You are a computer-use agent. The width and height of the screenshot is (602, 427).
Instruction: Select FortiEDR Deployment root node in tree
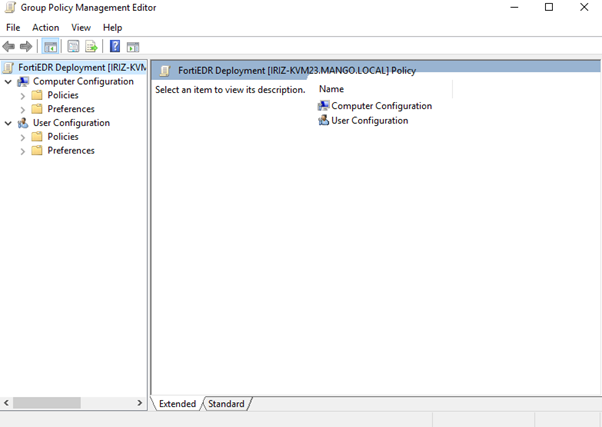coord(82,68)
